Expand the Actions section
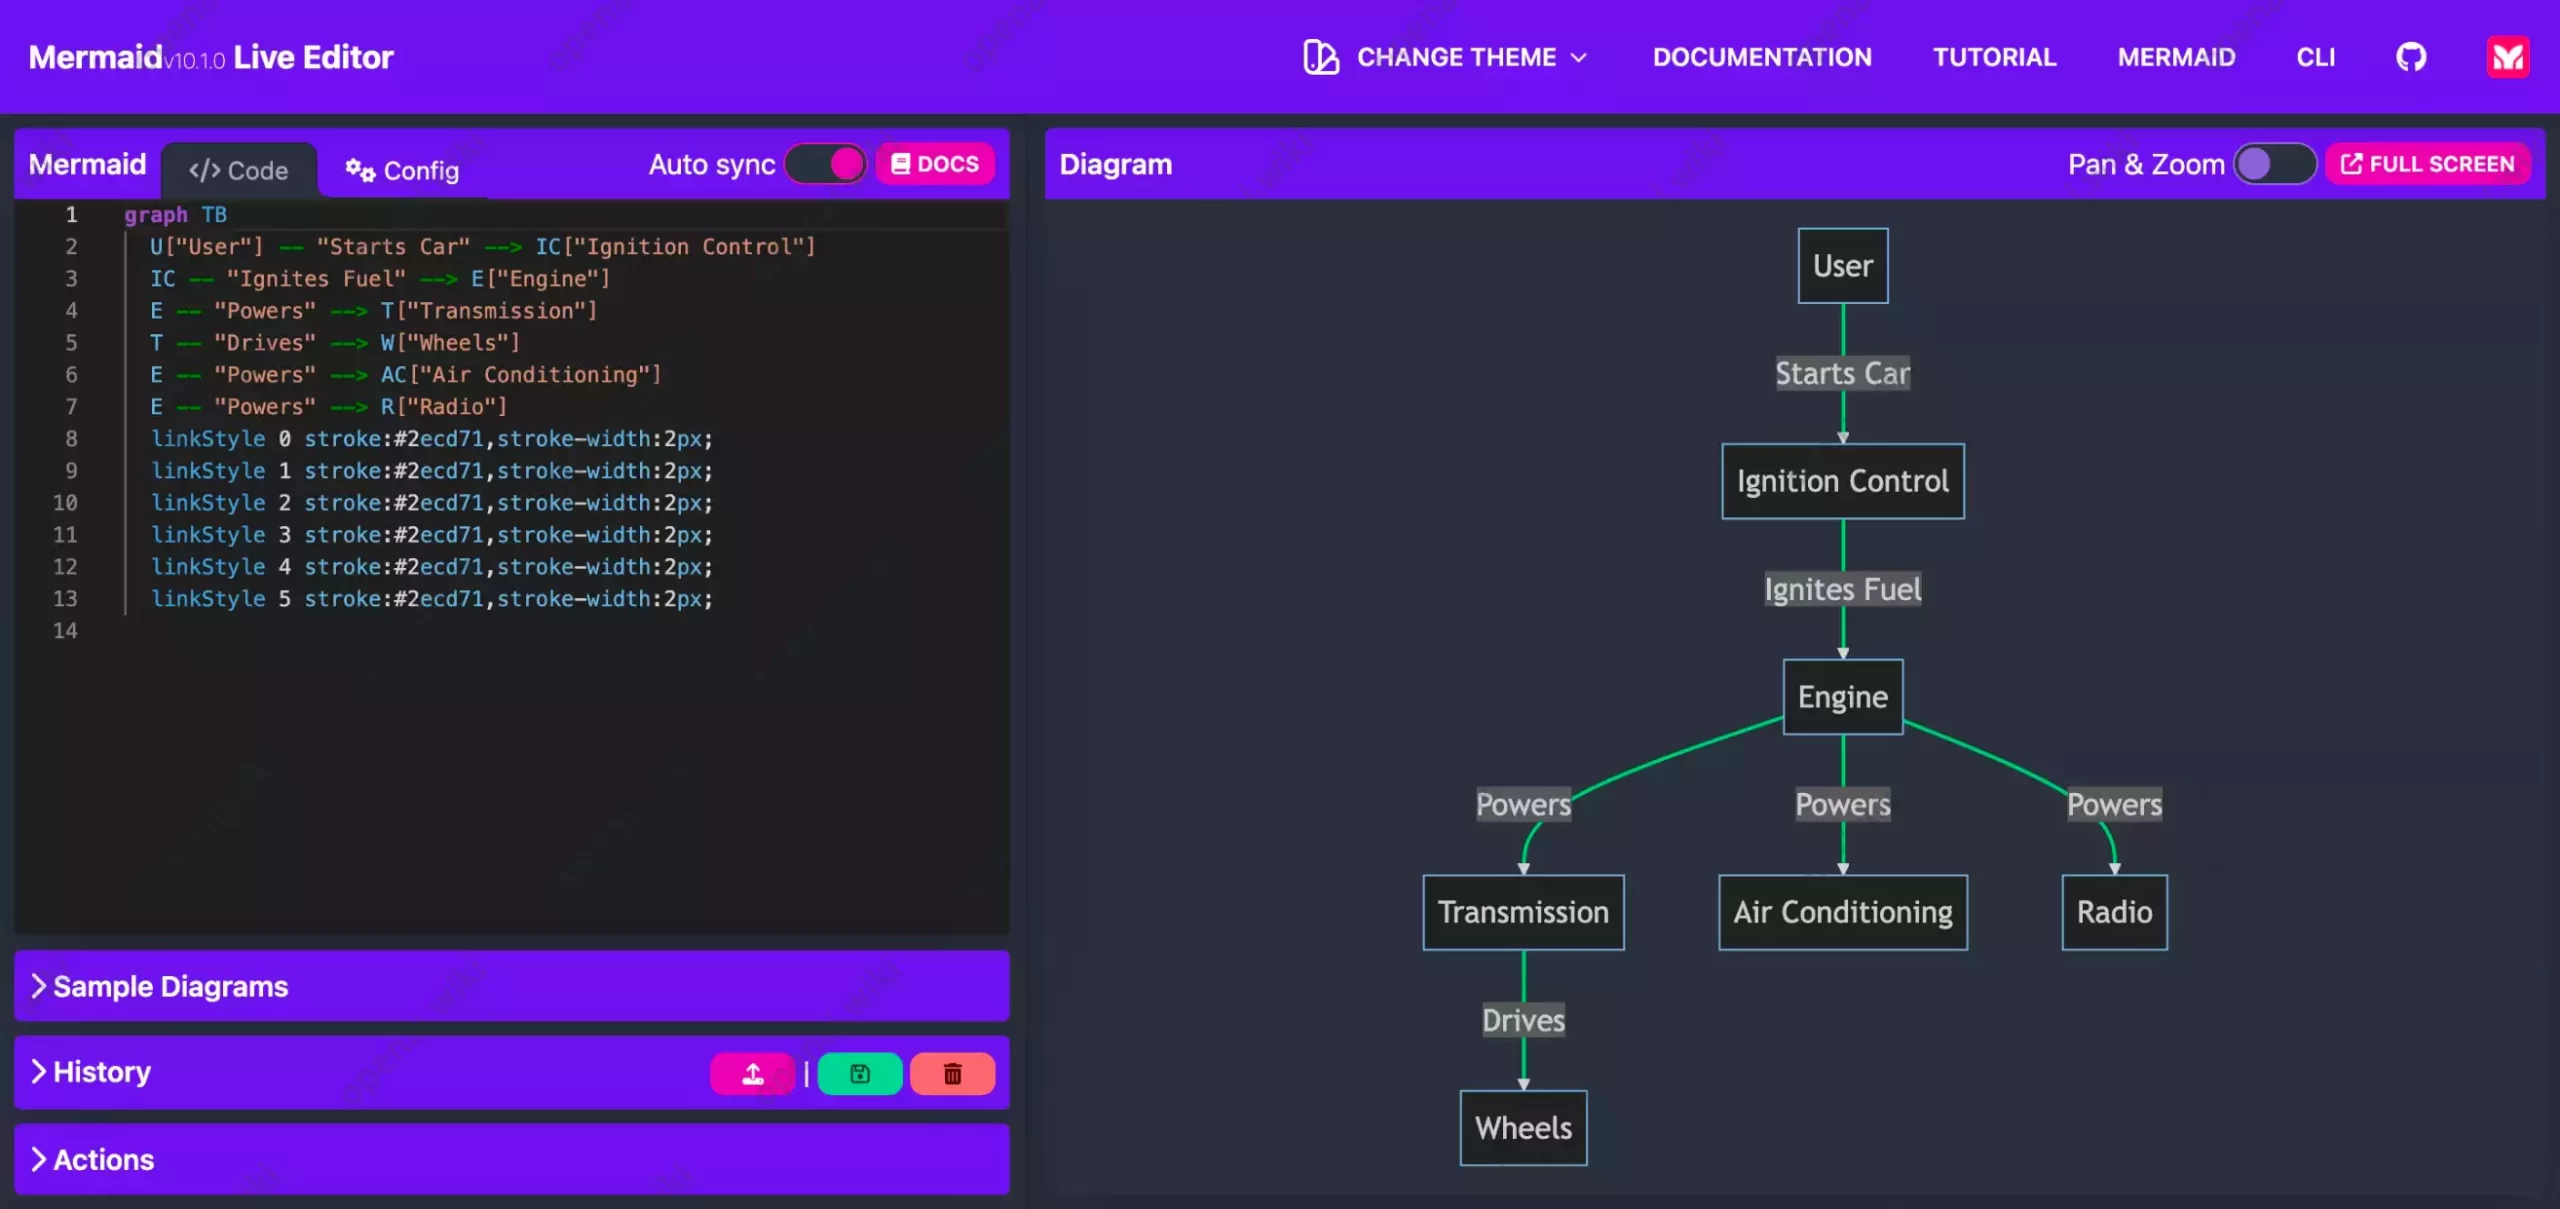 click(511, 1159)
